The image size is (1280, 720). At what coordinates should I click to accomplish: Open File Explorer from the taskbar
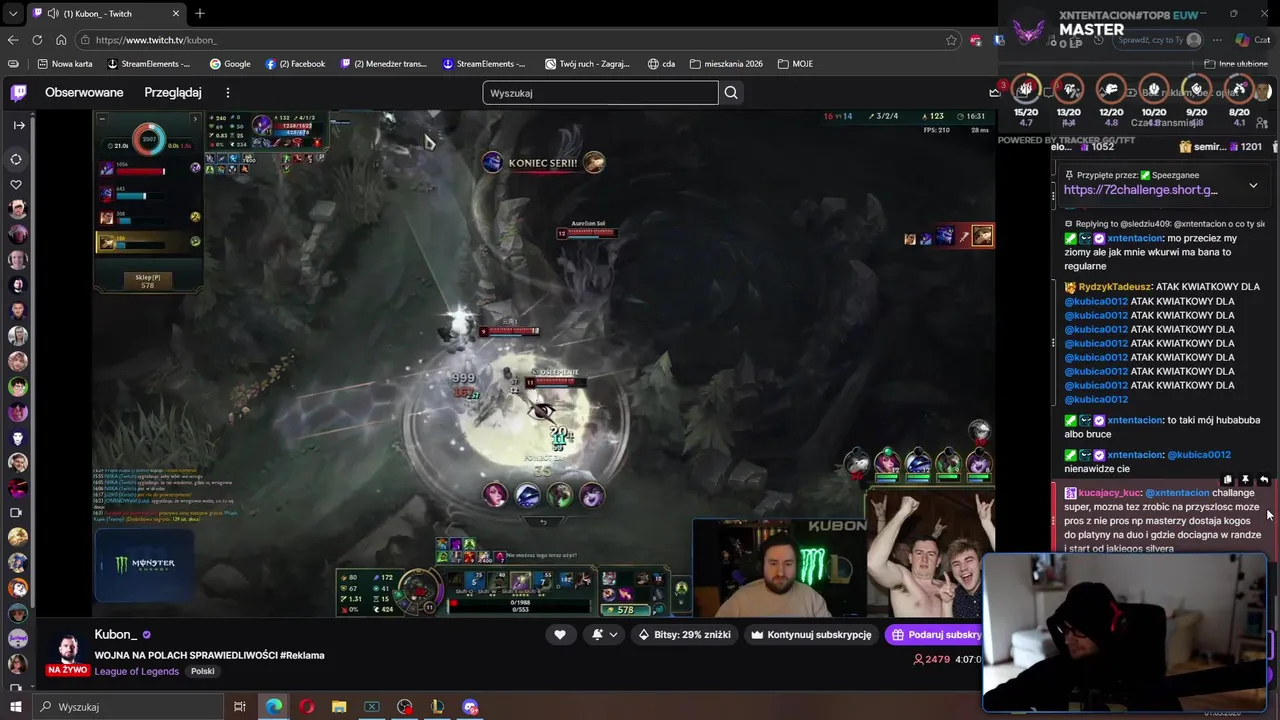(339, 707)
